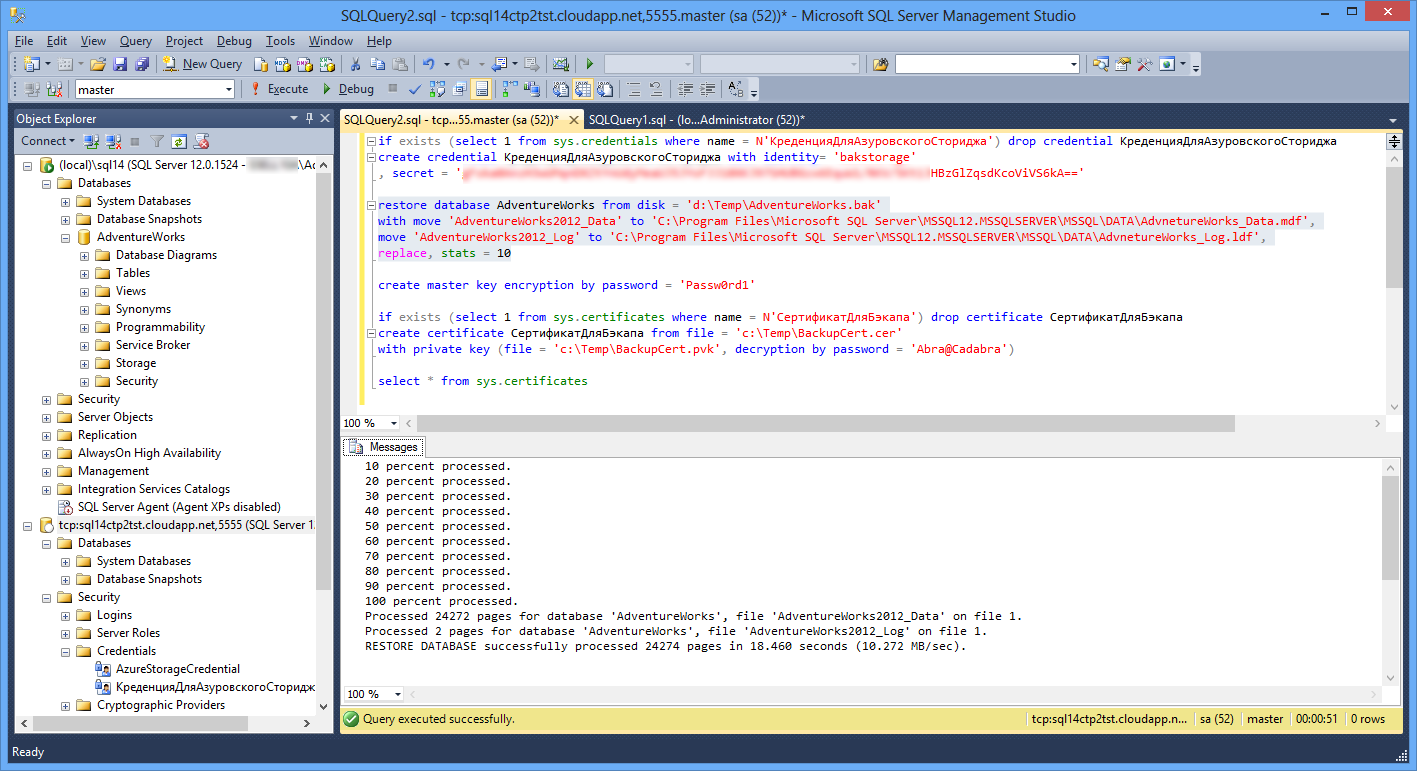Viewport: 1417px width, 771px height.
Task: Click the Analysis Services DMX Query icon
Action: [305, 64]
